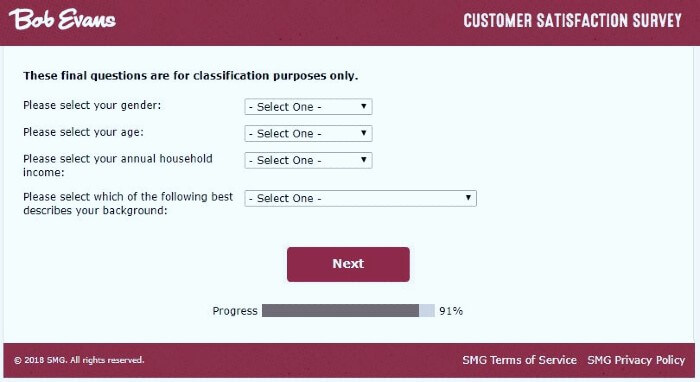The image size is (700, 382).
Task: Click the arrow on the gender dropdown
Action: 364,106
